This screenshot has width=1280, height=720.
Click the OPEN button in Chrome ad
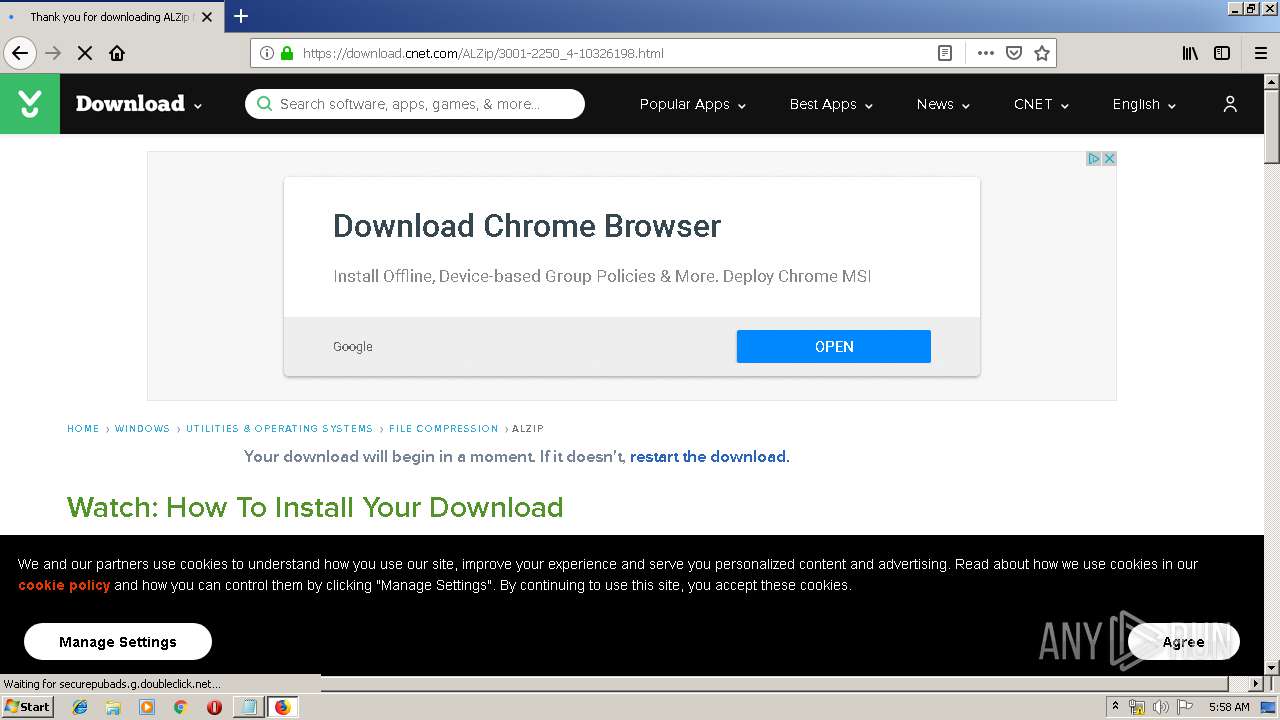(834, 346)
